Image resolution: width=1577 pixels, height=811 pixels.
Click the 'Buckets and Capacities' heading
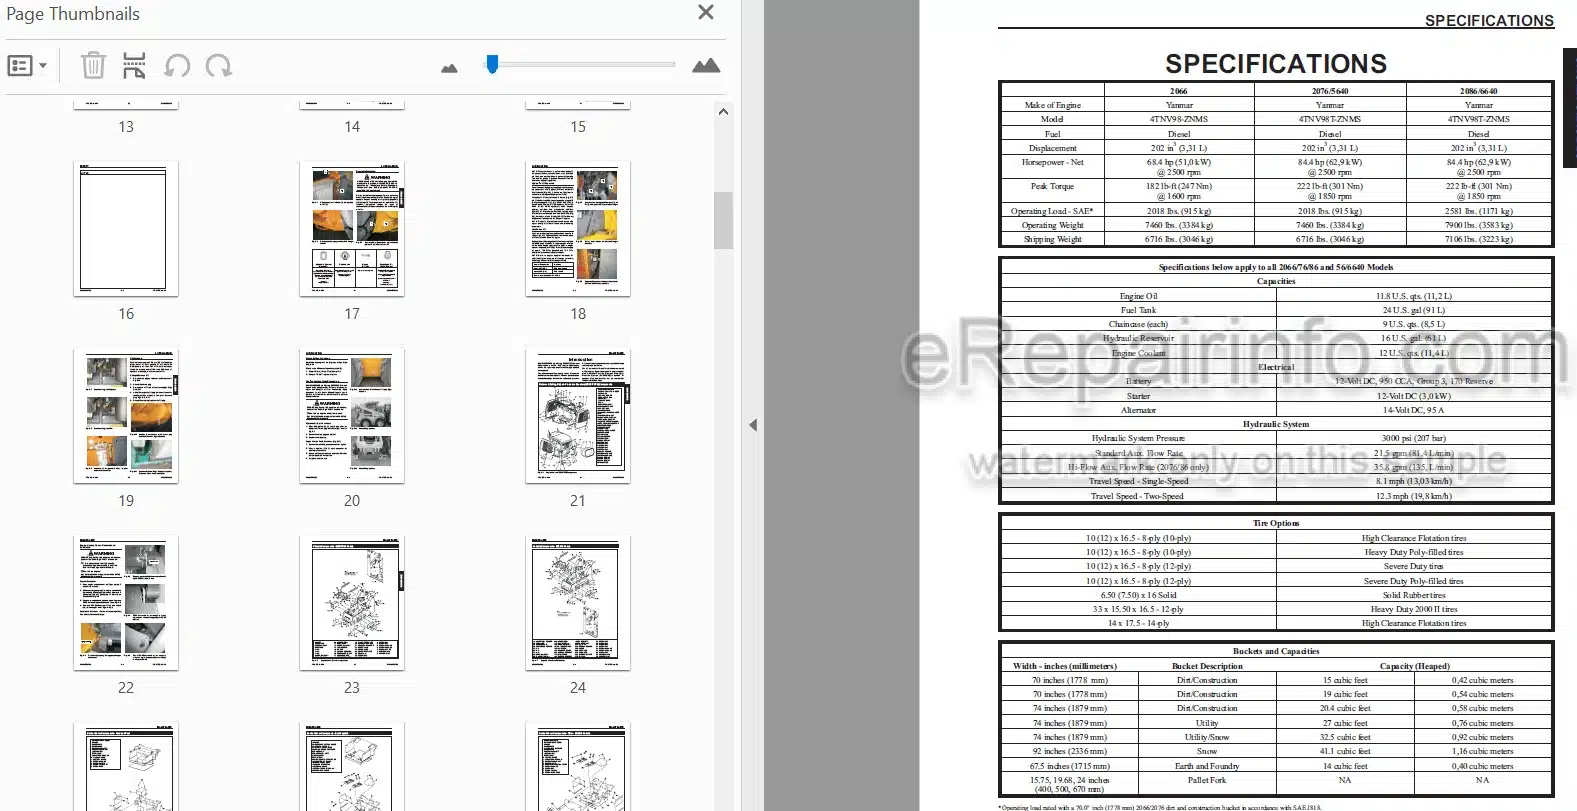point(1276,651)
